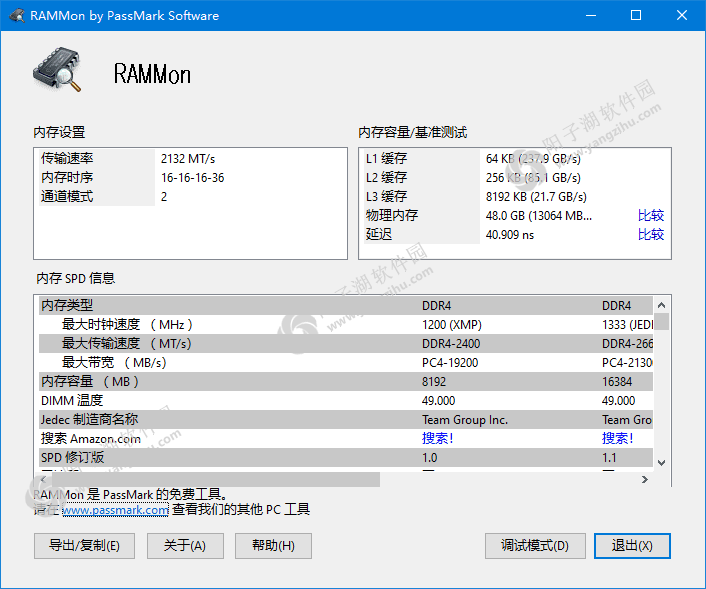Click SPD list scroll left arrow
Screen dimensions: 706x589
(x=43, y=479)
